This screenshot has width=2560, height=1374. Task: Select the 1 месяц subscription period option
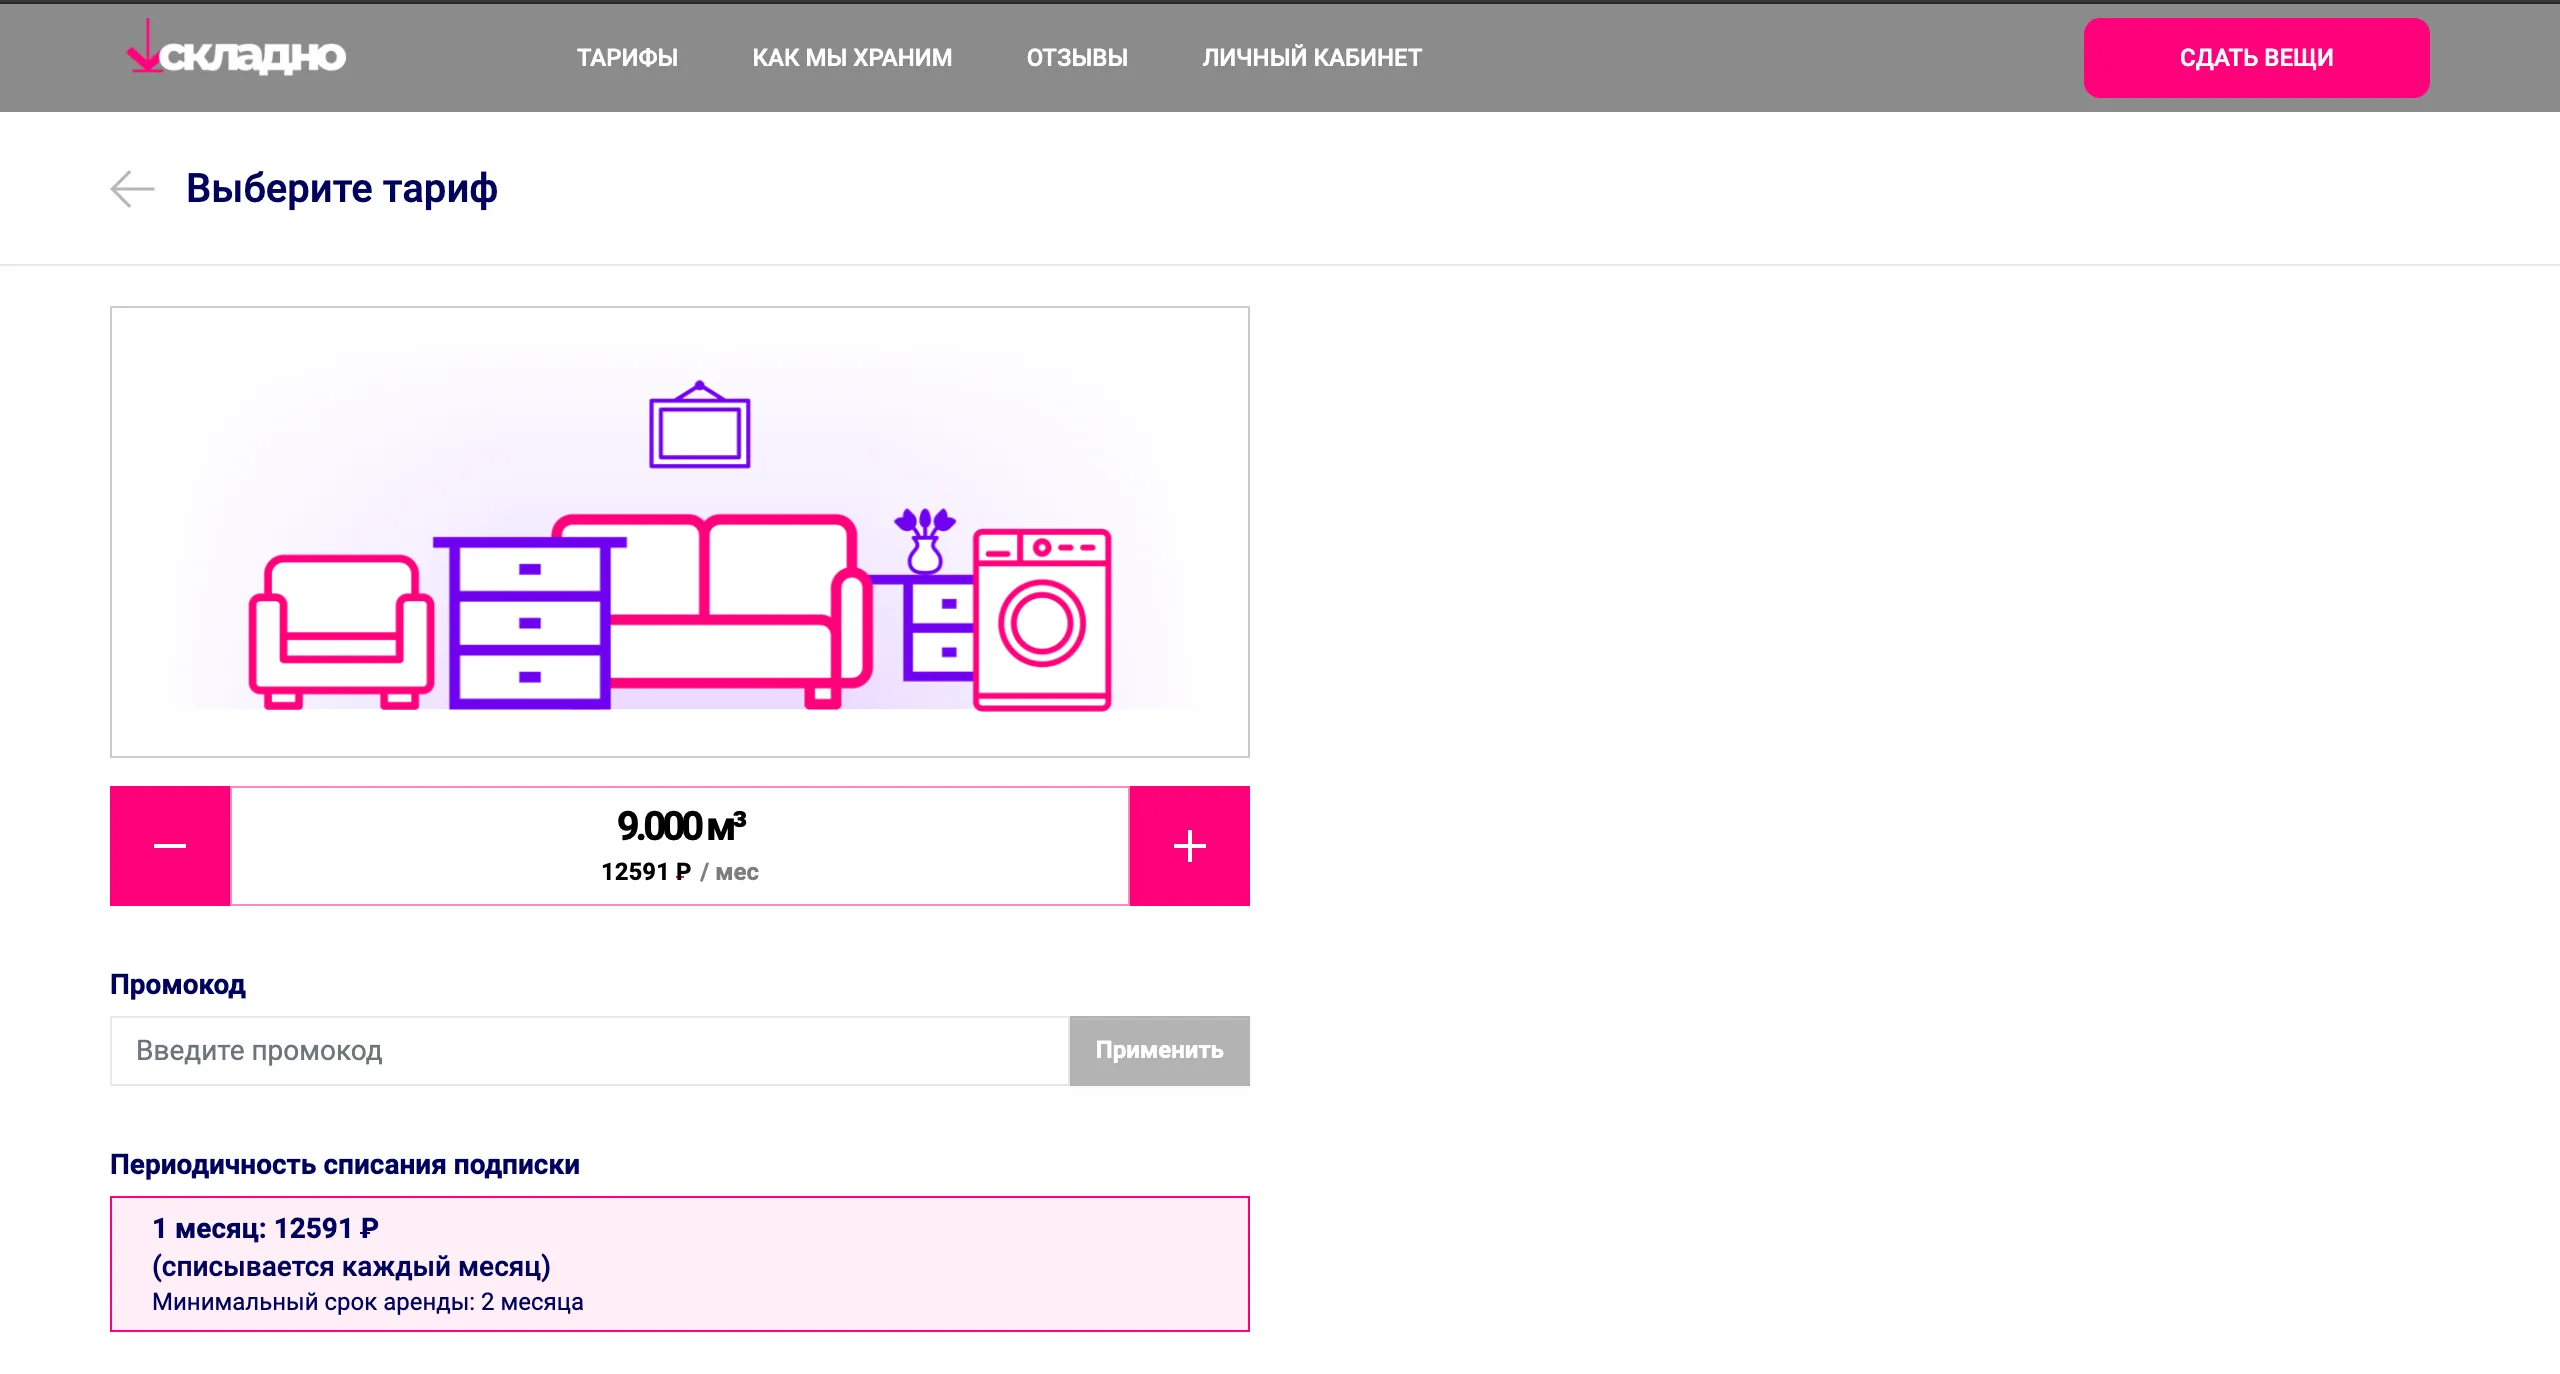coord(680,1264)
